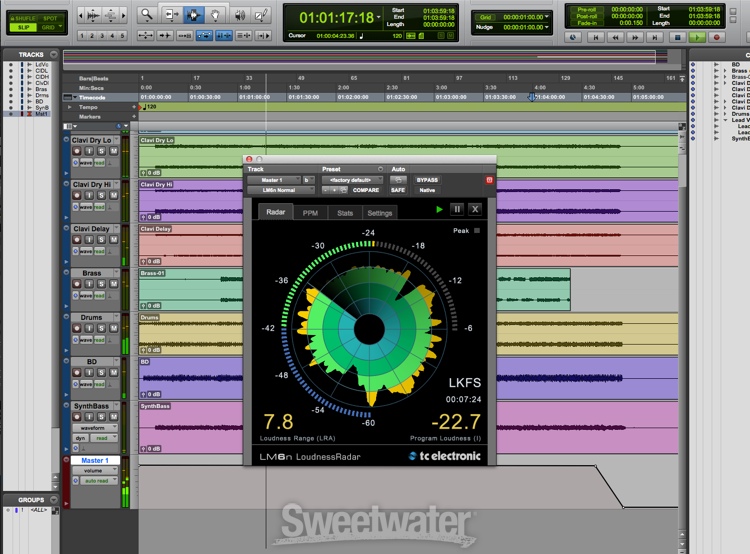Select SPOT edit mode
The height and width of the screenshot is (554, 750).
50,18
